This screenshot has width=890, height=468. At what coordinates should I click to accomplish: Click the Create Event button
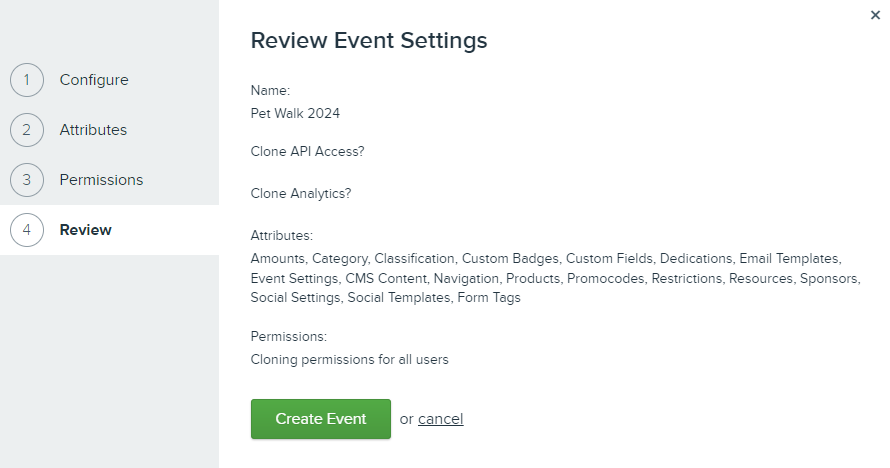click(321, 419)
